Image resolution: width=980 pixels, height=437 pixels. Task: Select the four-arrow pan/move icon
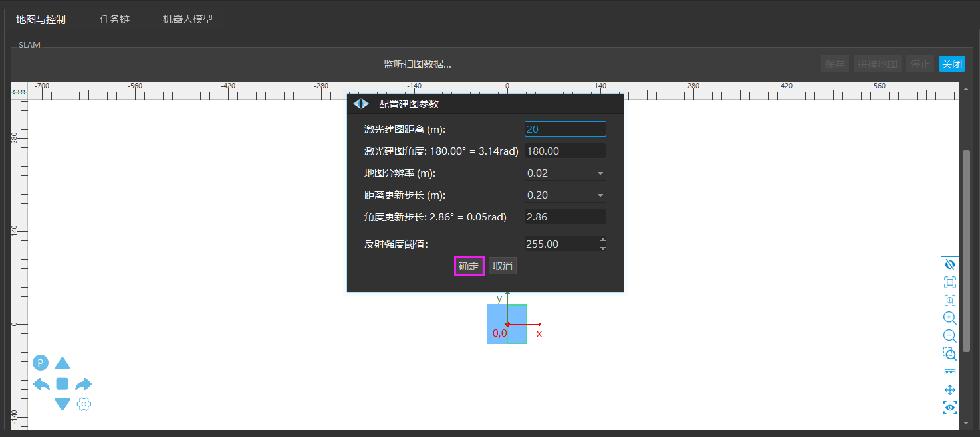point(950,389)
